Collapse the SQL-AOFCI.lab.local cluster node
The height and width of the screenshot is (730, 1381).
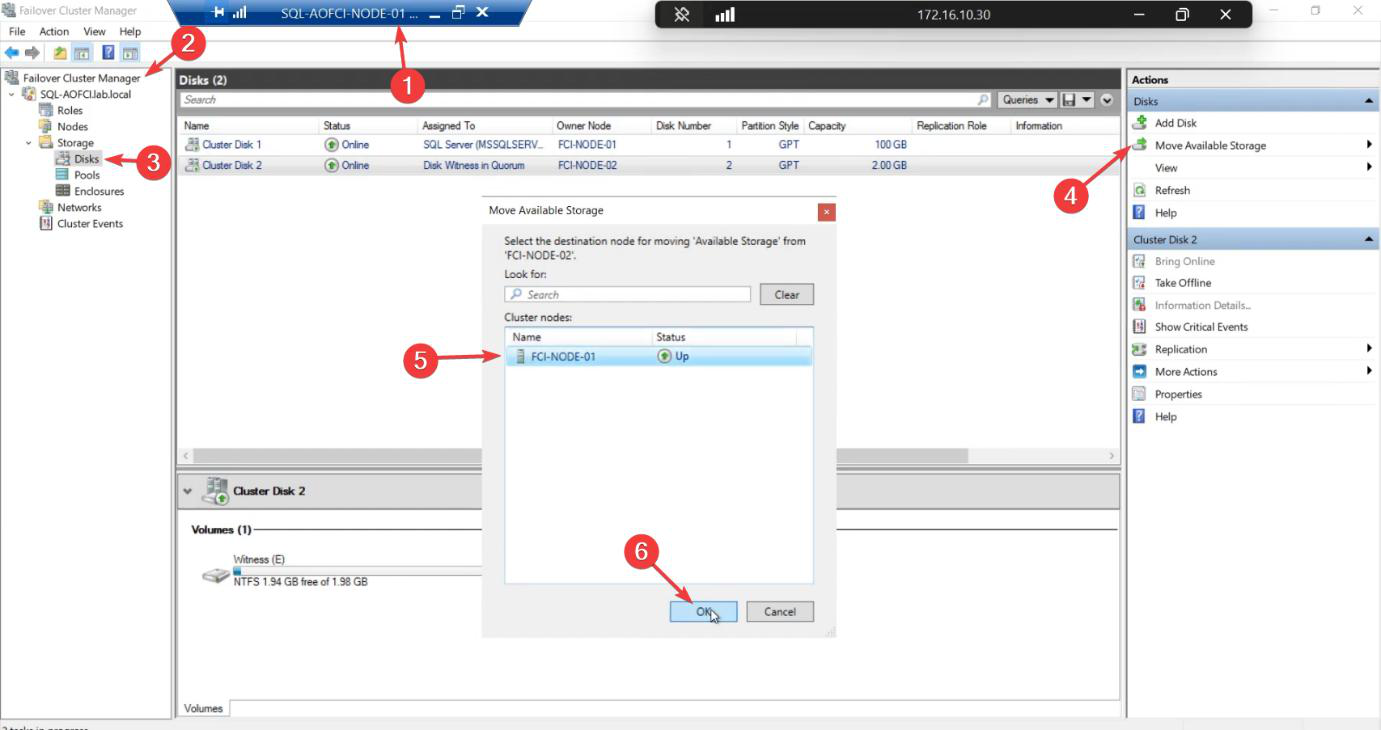click(12, 94)
